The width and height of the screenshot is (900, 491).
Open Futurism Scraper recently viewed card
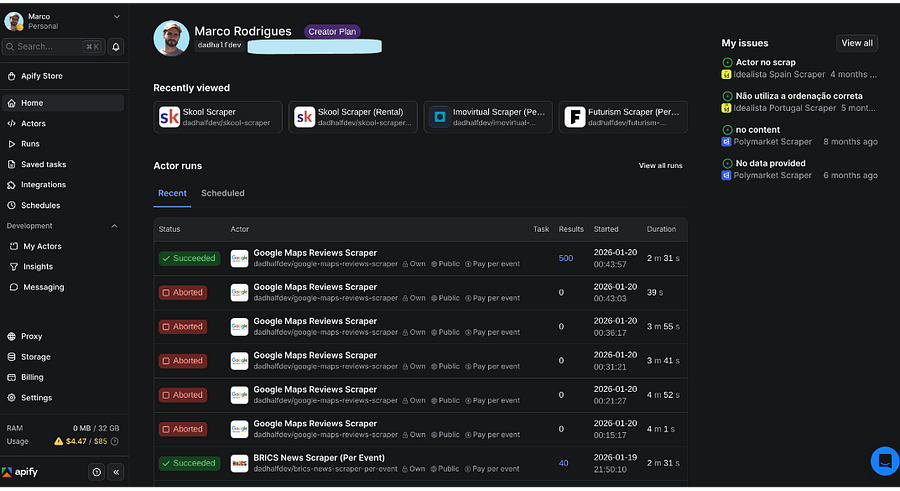(623, 117)
